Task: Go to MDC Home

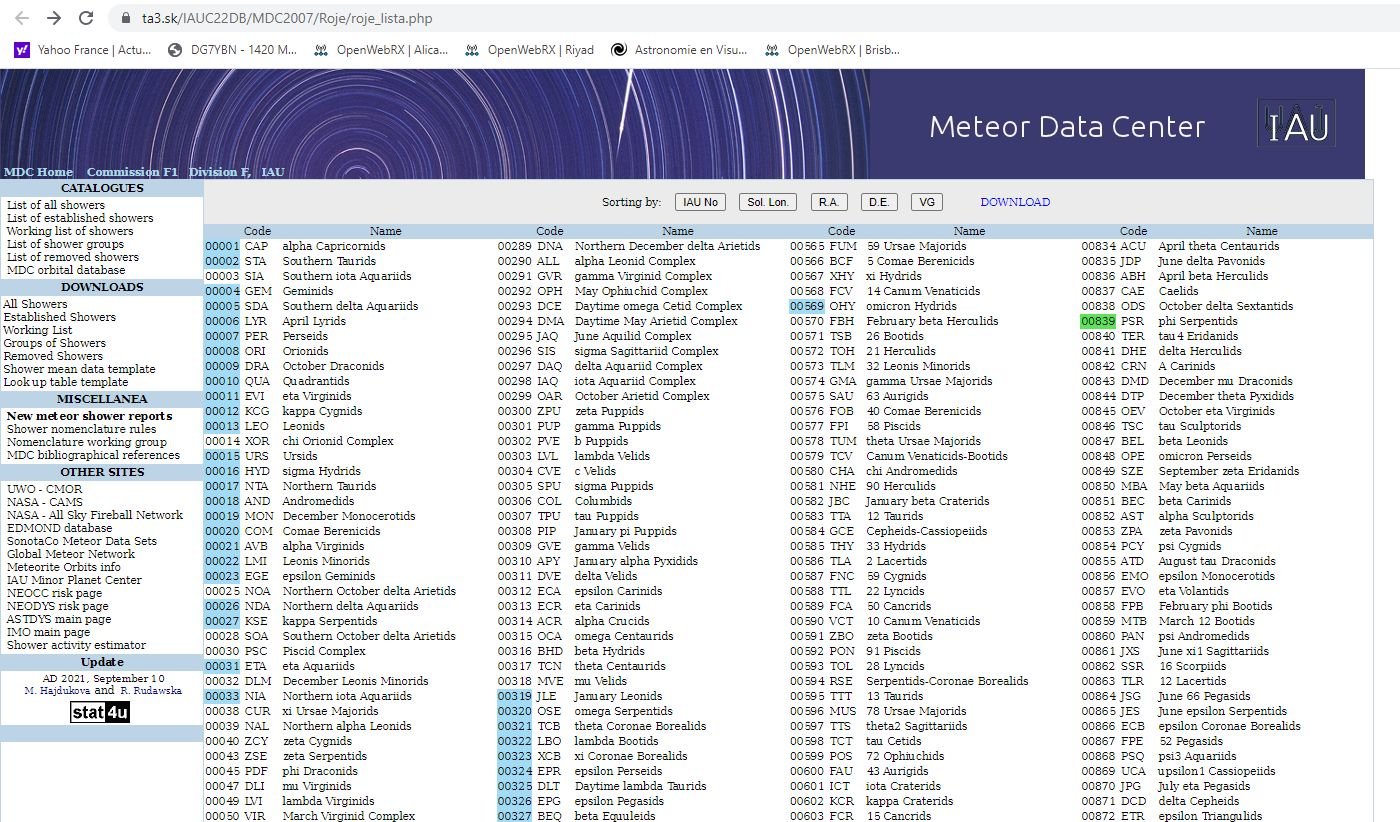Action: click(38, 172)
